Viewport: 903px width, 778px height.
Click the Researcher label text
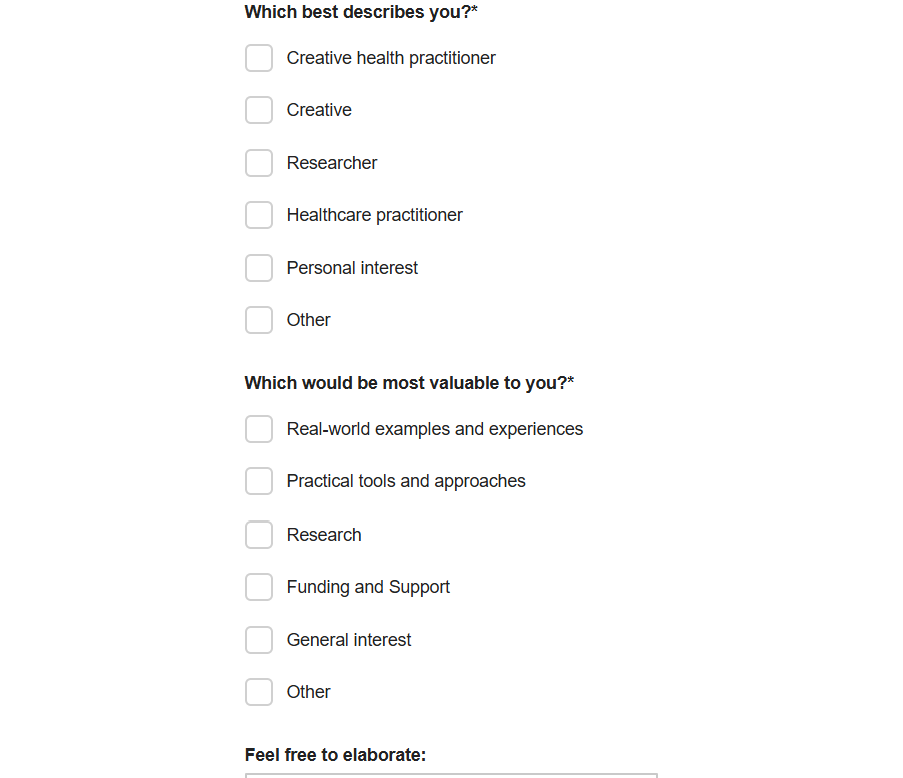point(332,163)
